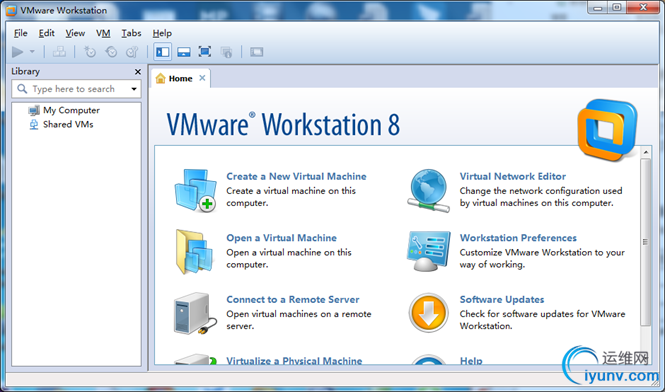Click the magnifier icon in the Library search
This screenshot has height=392, width=665.
(x=22, y=89)
